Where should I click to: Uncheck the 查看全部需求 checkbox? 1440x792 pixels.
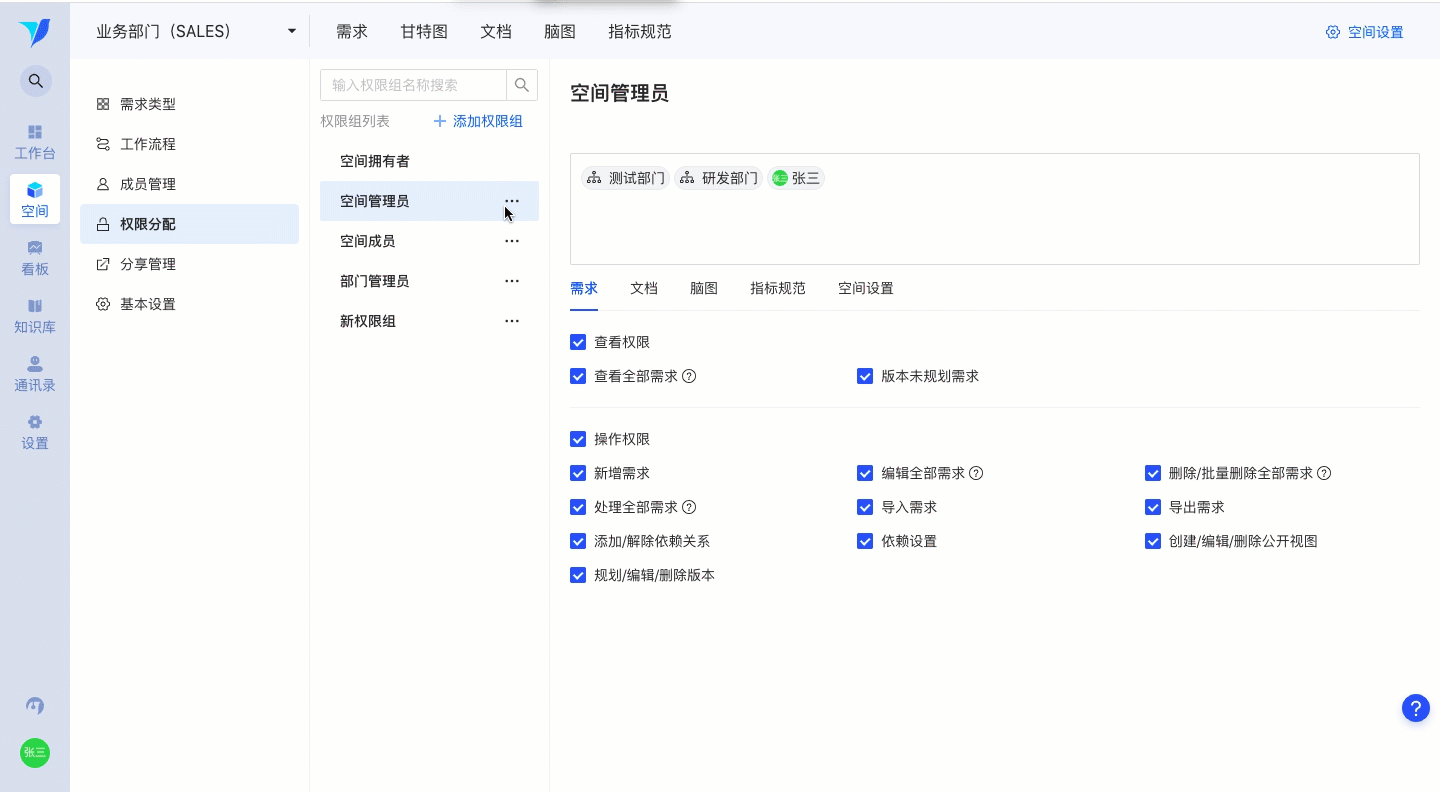[578, 376]
